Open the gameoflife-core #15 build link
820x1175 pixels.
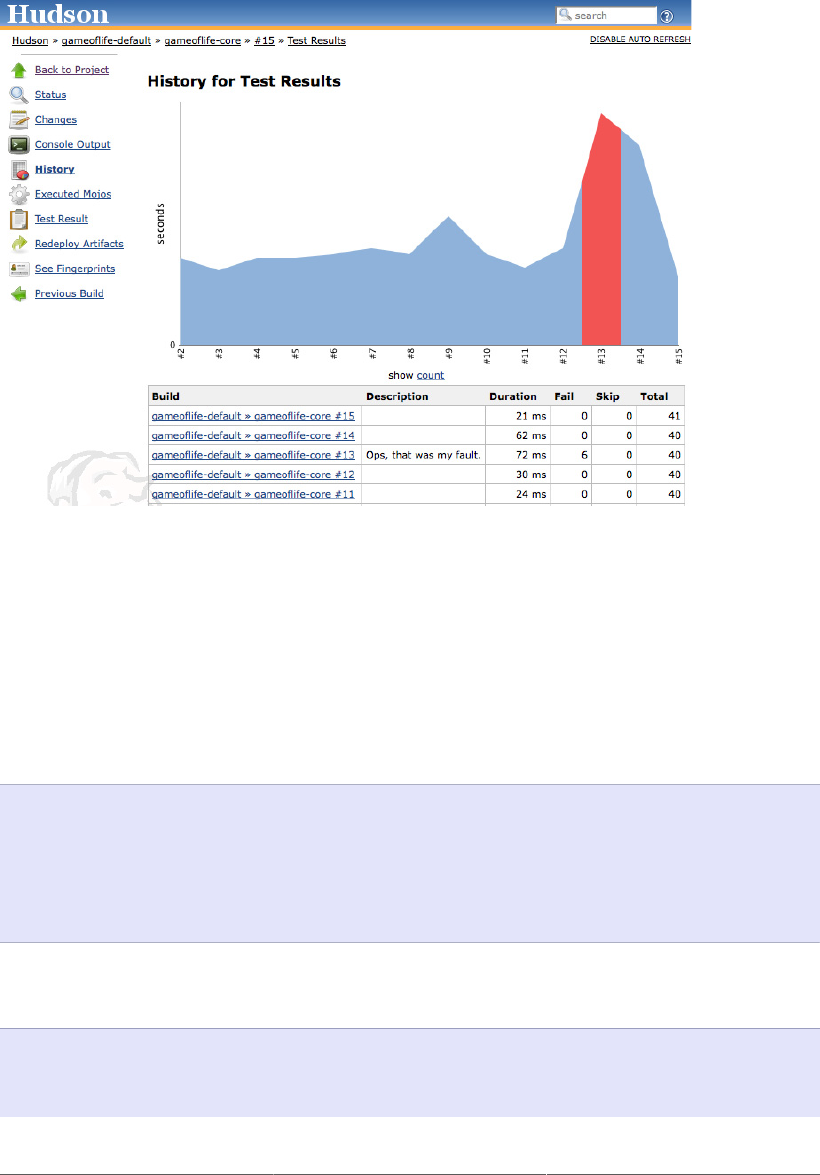253,416
